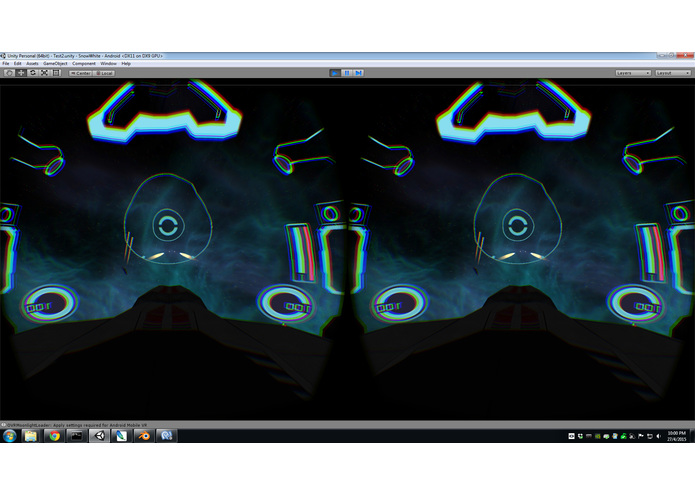Stop play mode using the Play button
Image resolution: width=695 pixels, height=494 pixels.
click(x=335, y=73)
